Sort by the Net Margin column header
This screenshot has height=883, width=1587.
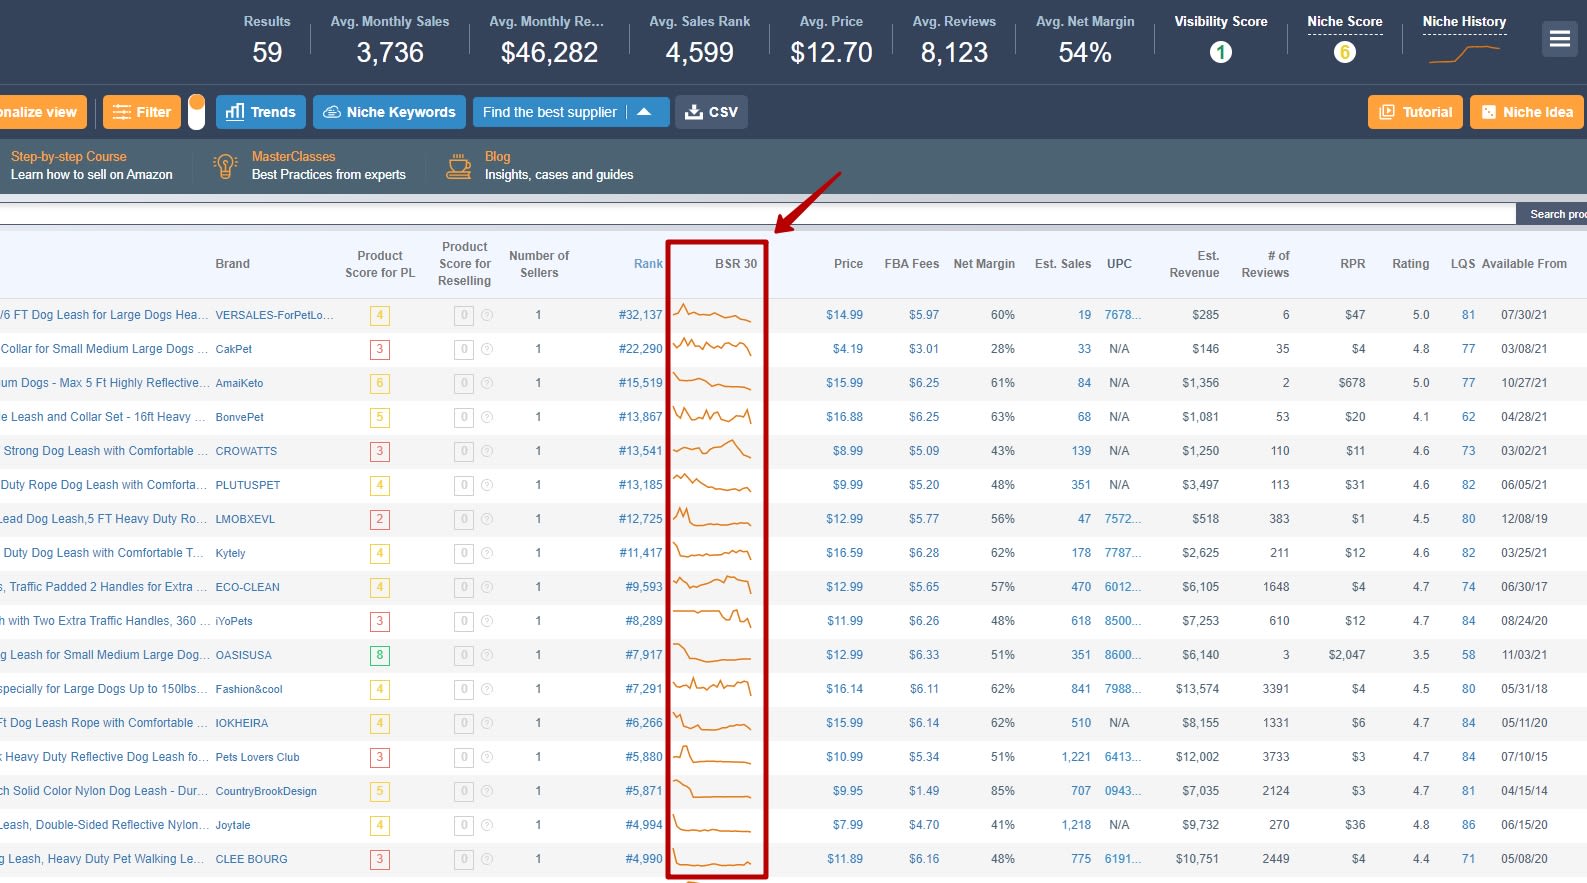click(984, 264)
